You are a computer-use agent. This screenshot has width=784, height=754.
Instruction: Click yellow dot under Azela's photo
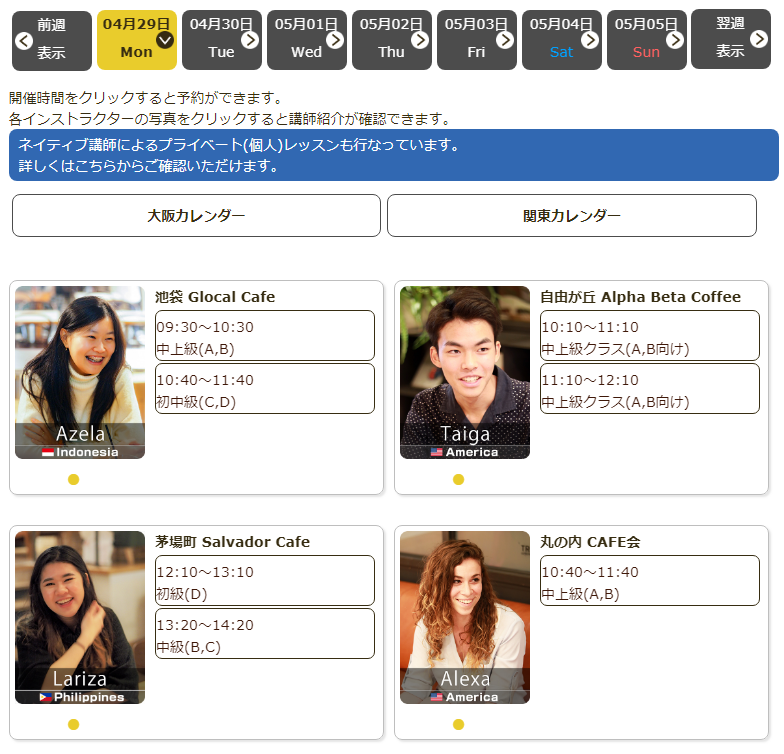[x=73, y=479]
